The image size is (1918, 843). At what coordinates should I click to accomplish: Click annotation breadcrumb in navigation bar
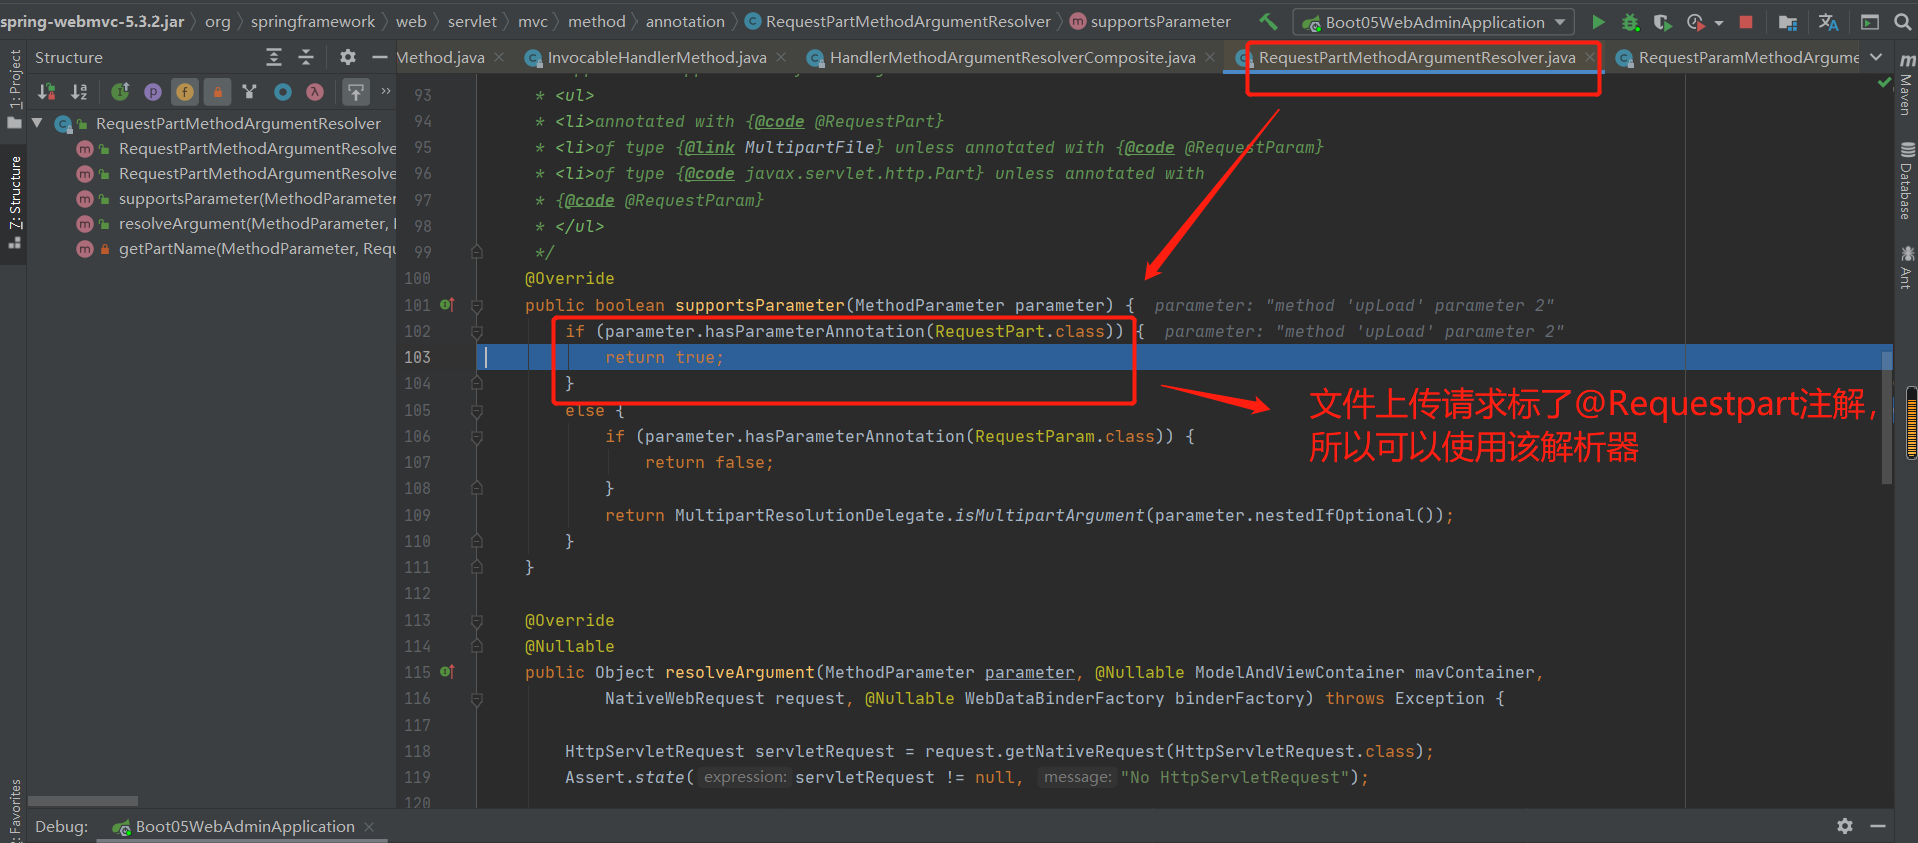(x=685, y=21)
